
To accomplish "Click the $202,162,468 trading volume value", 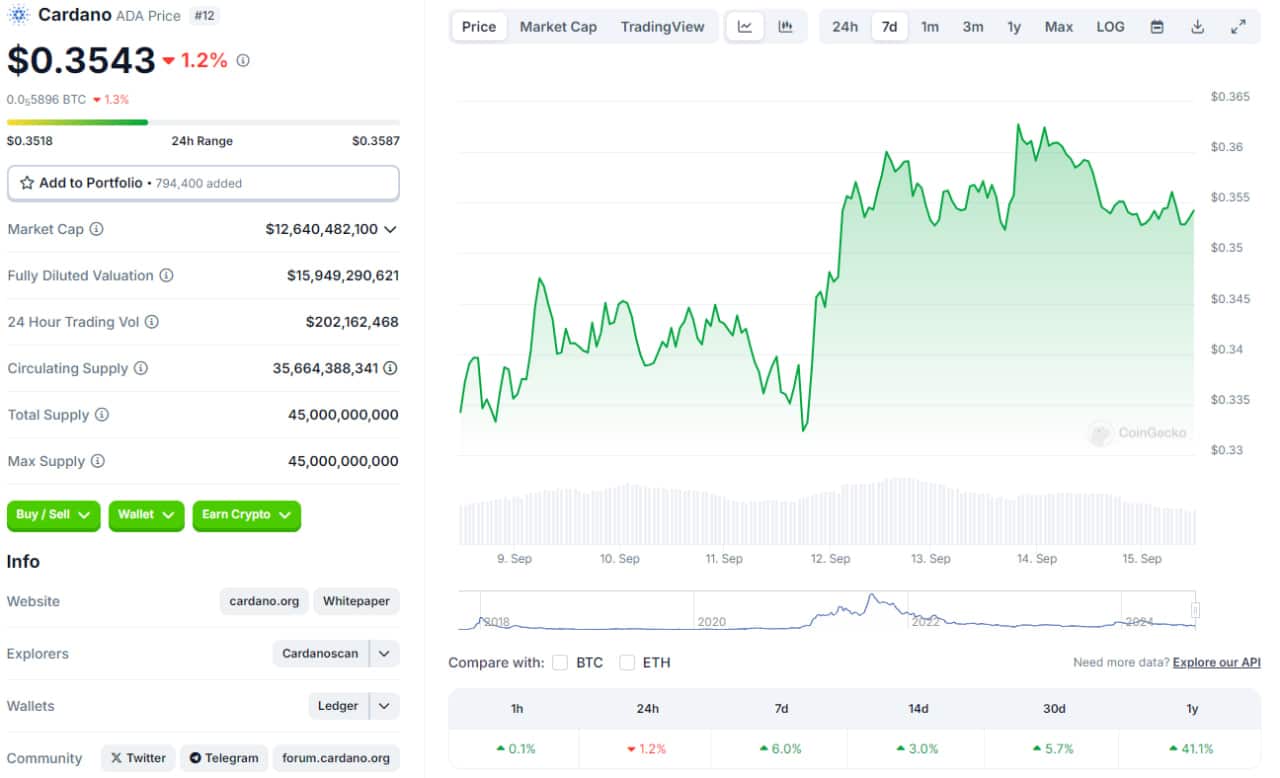I will pos(352,322).
